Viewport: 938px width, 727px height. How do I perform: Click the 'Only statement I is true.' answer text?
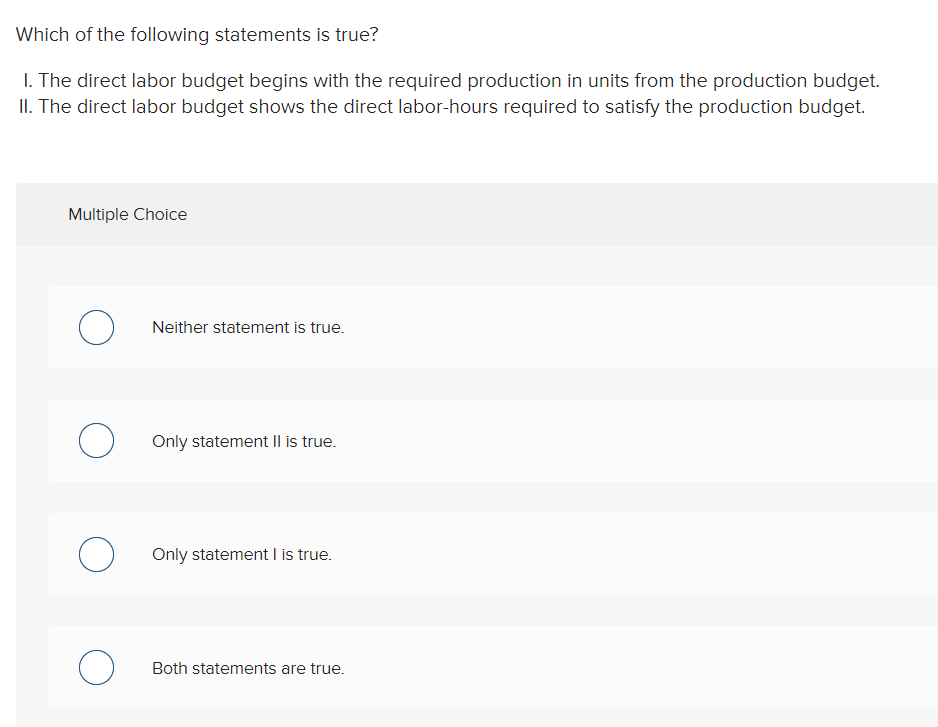coord(242,554)
